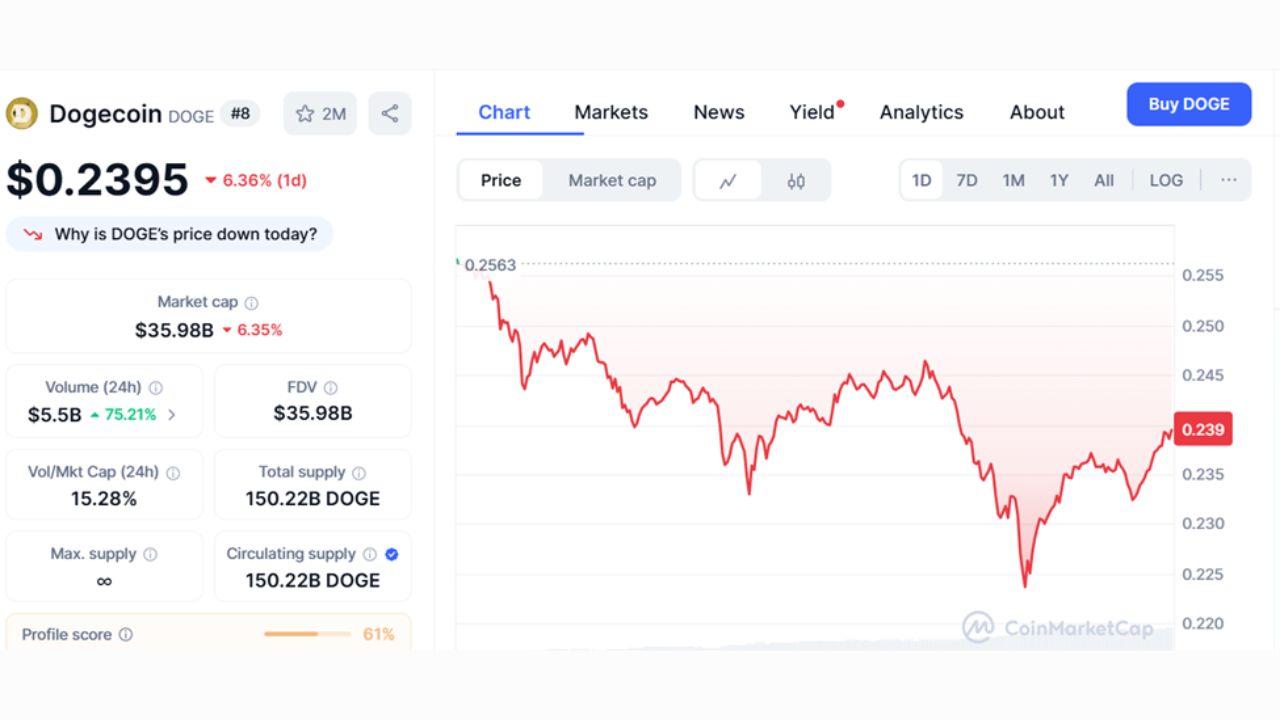Switch to candlestick chart view icon

(x=796, y=181)
